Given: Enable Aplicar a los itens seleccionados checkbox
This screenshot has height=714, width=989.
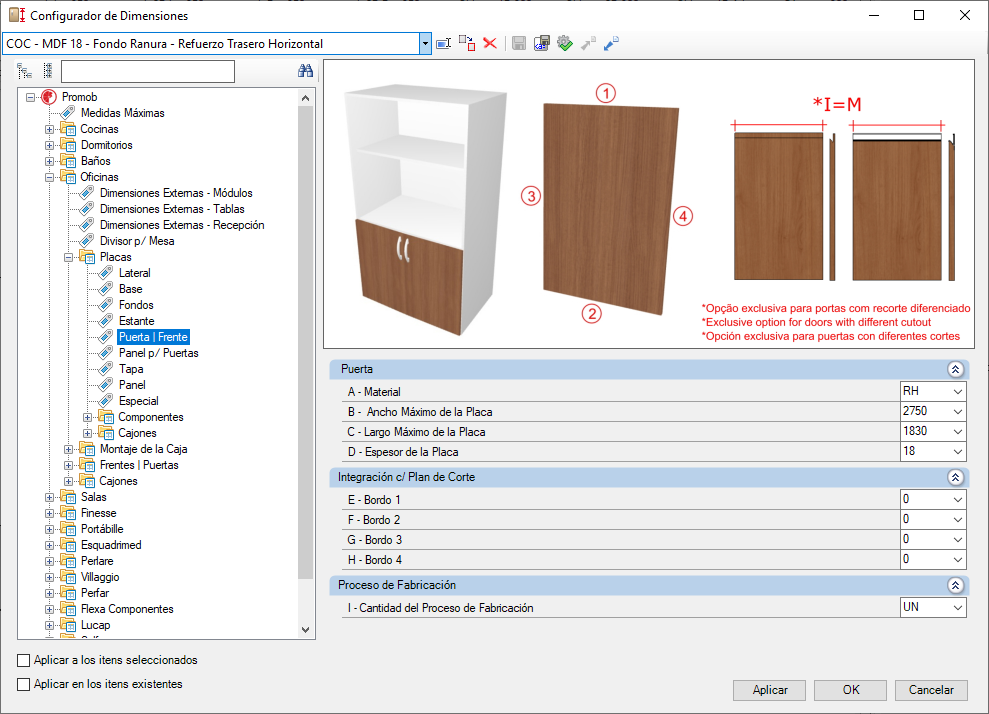Looking at the screenshot, I should coord(23,660).
